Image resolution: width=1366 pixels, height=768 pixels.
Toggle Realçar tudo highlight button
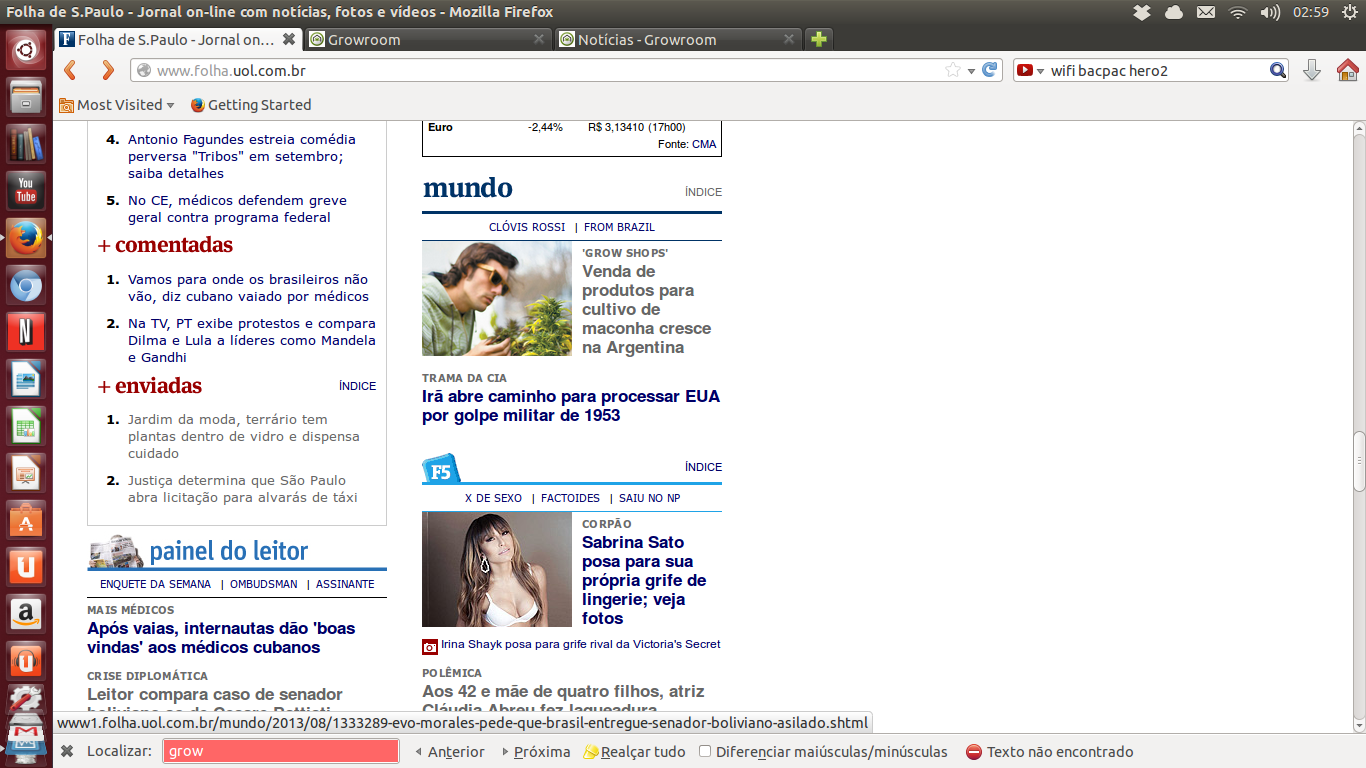coord(634,752)
